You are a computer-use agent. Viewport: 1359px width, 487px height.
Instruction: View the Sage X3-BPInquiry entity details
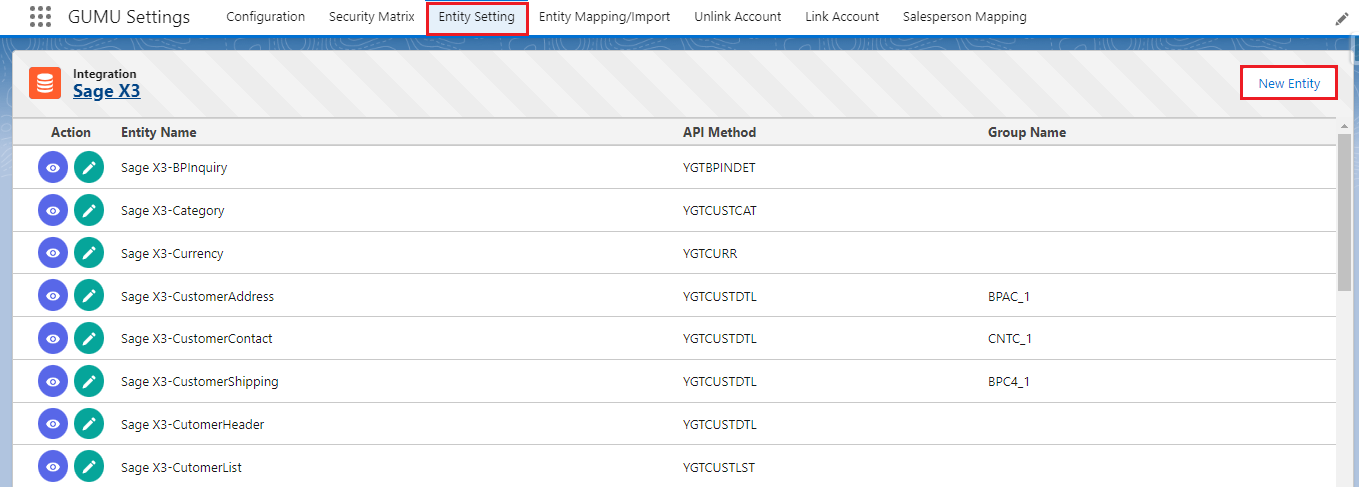pyautogui.click(x=53, y=168)
